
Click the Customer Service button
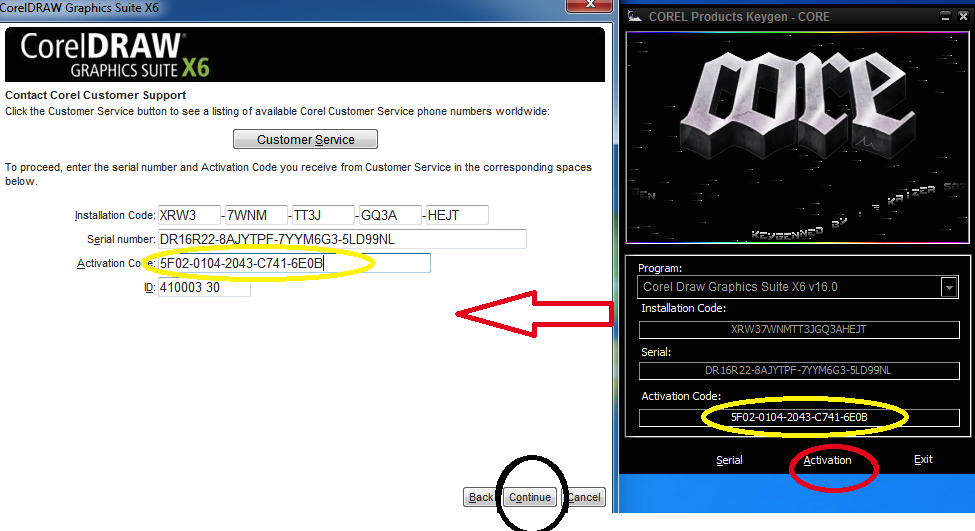point(305,139)
